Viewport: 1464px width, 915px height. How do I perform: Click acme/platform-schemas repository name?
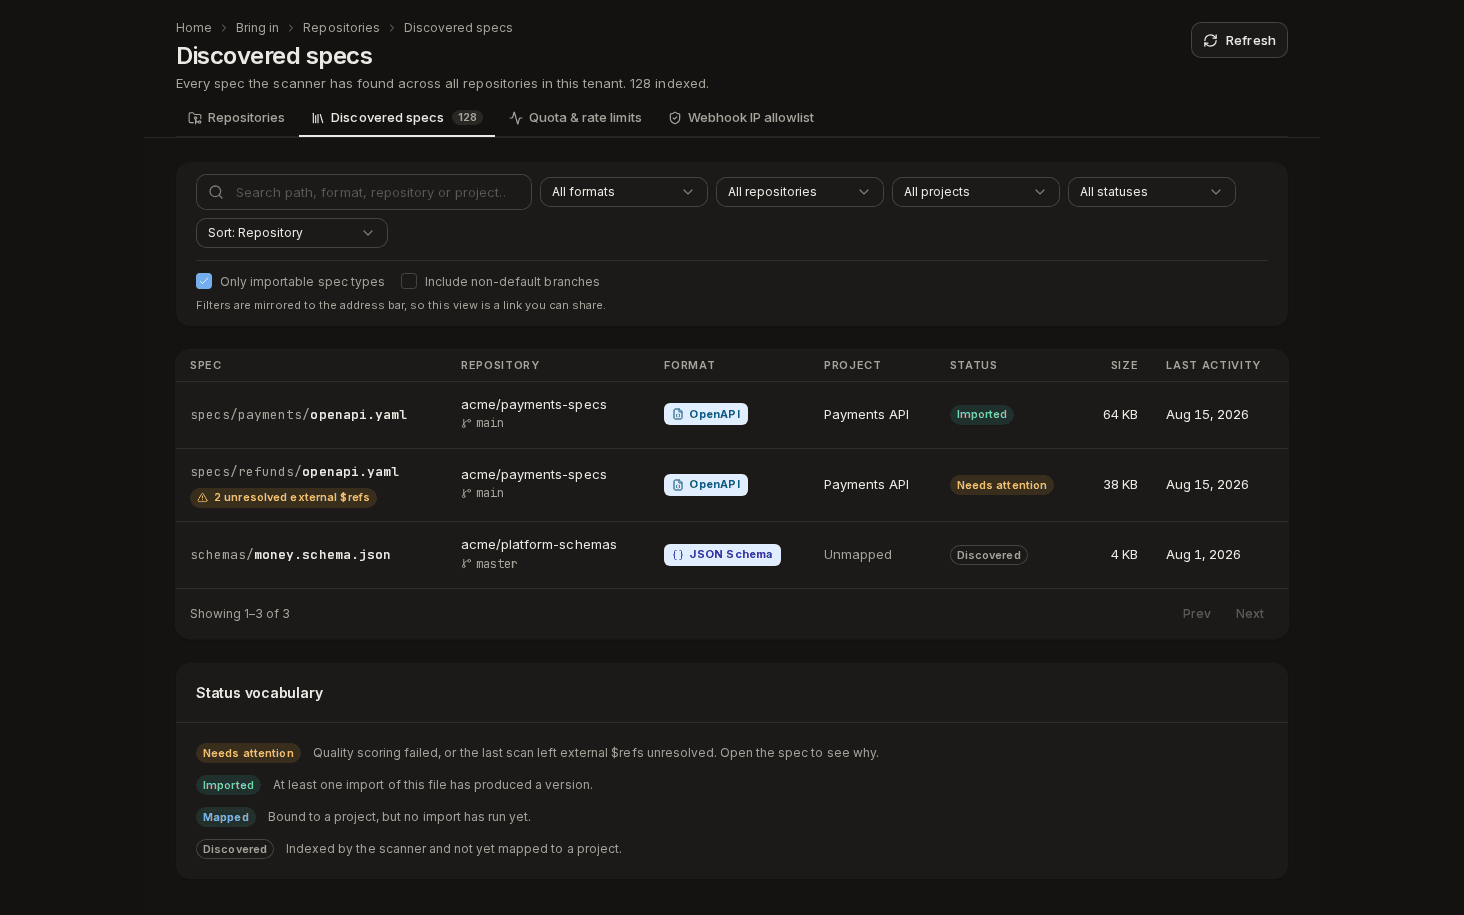click(x=539, y=545)
